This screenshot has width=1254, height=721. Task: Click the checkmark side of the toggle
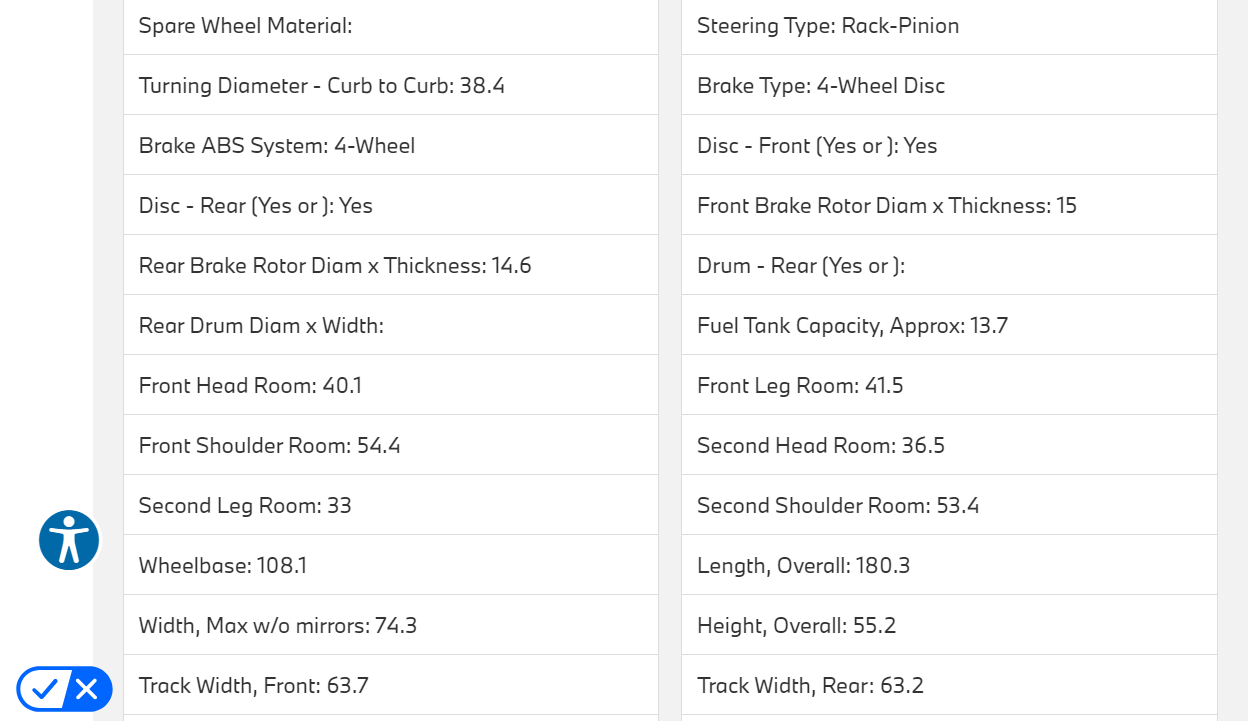(x=44, y=689)
